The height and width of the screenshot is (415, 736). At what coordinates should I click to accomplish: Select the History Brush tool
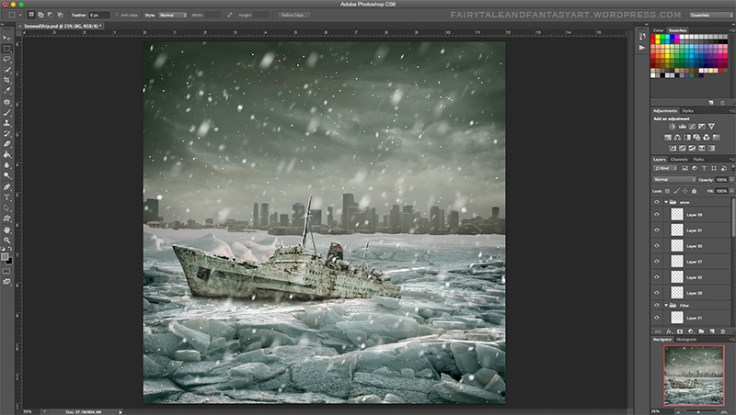(x=7, y=134)
